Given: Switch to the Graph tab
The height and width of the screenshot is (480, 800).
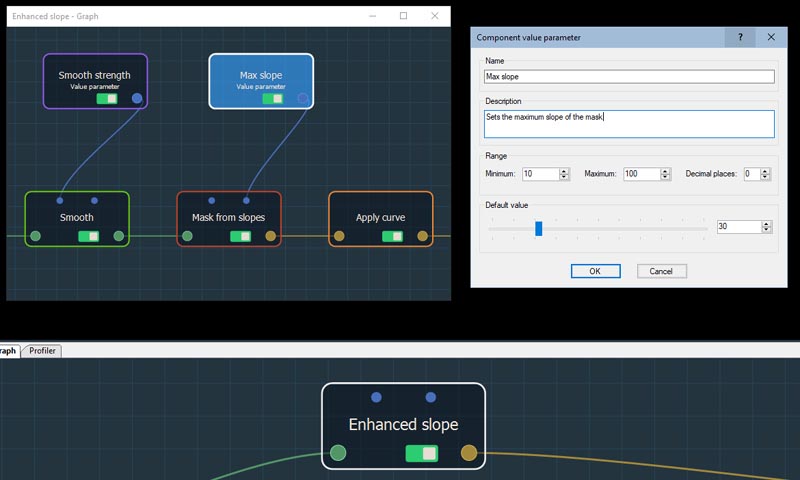Looking at the screenshot, I should tap(8, 351).
